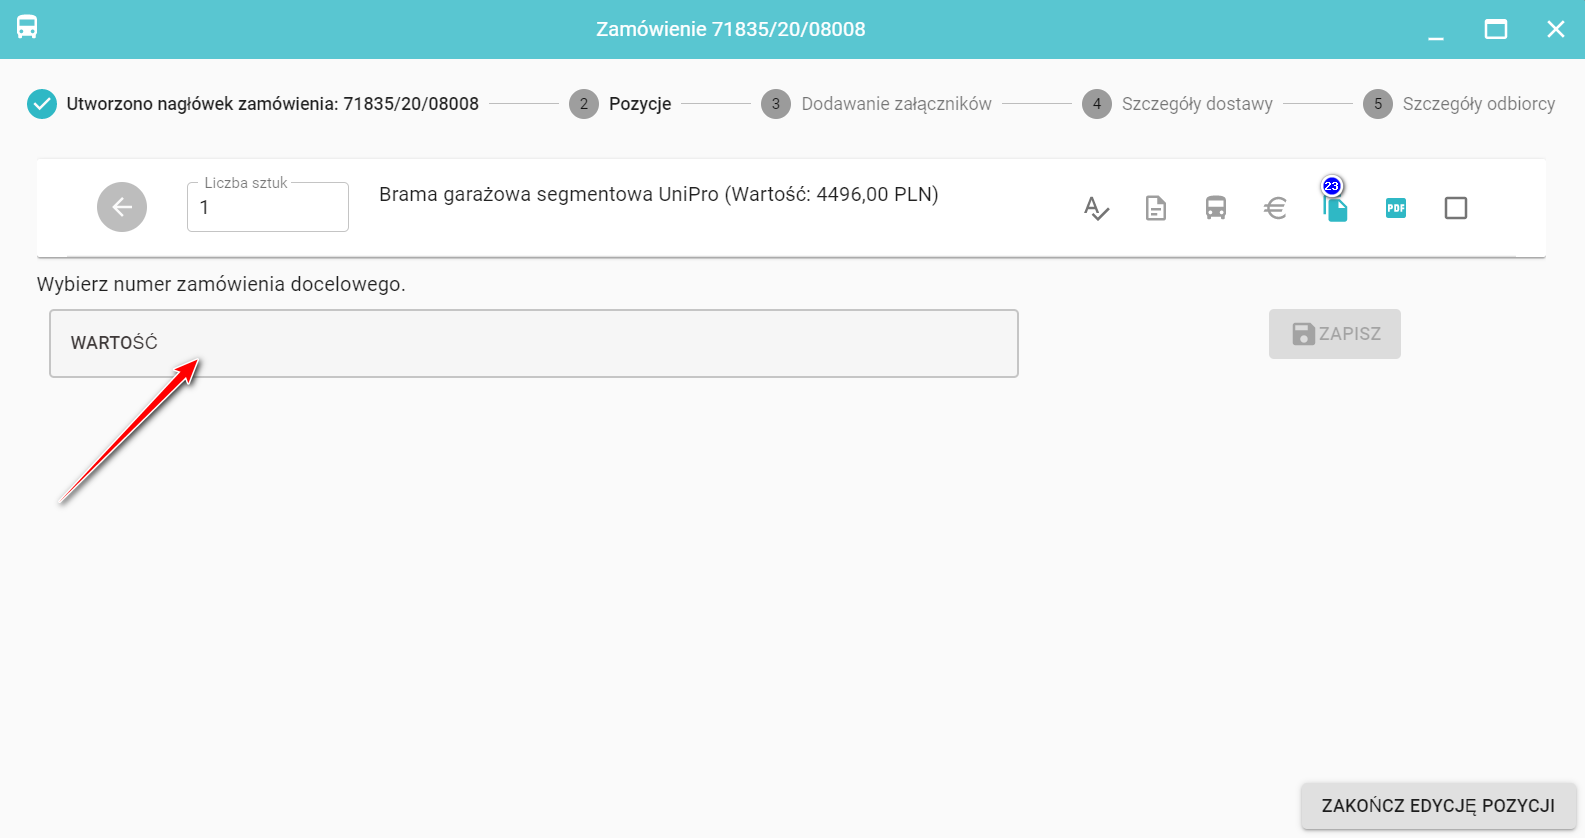Expand the WARTOŚĆ dropdown field
Viewport: 1585px width, 838px height.
click(533, 343)
